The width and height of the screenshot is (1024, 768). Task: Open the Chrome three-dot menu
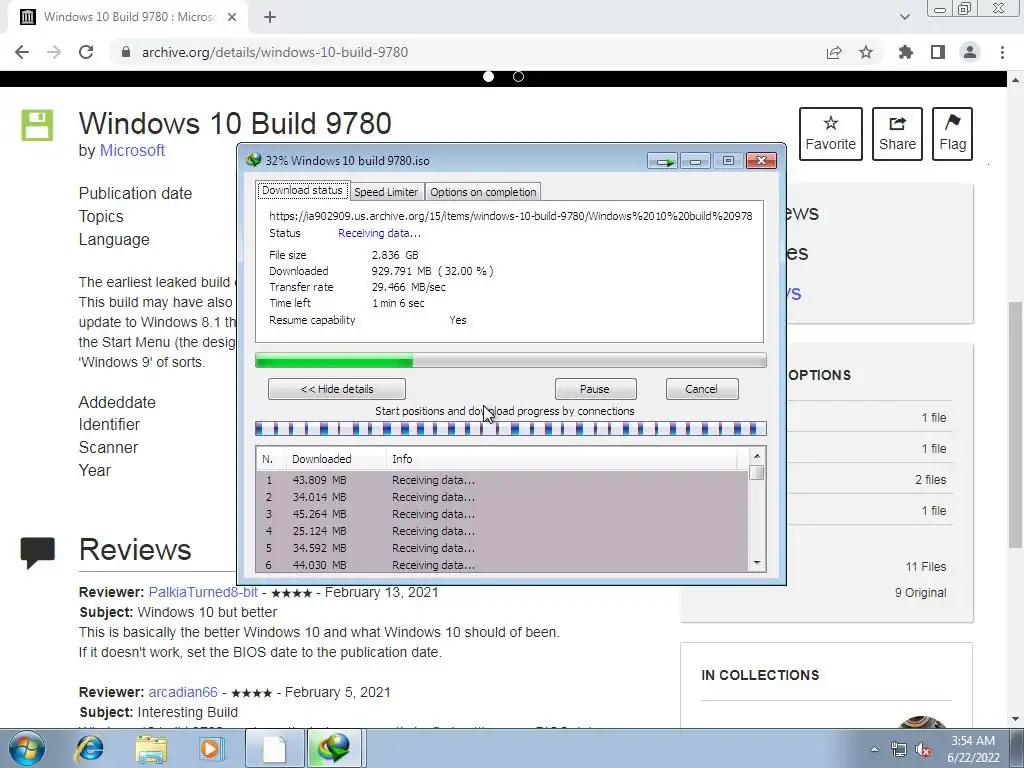click(x=1002, y=52)
